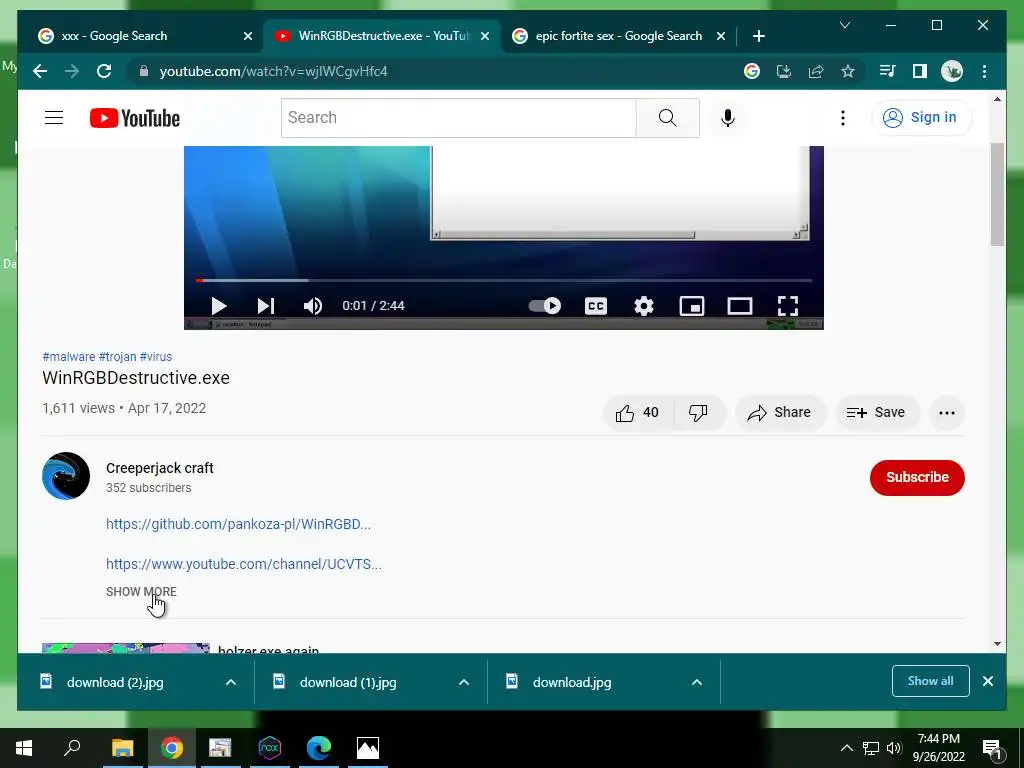Reload the YouTube page

click(x=104, y=71)
